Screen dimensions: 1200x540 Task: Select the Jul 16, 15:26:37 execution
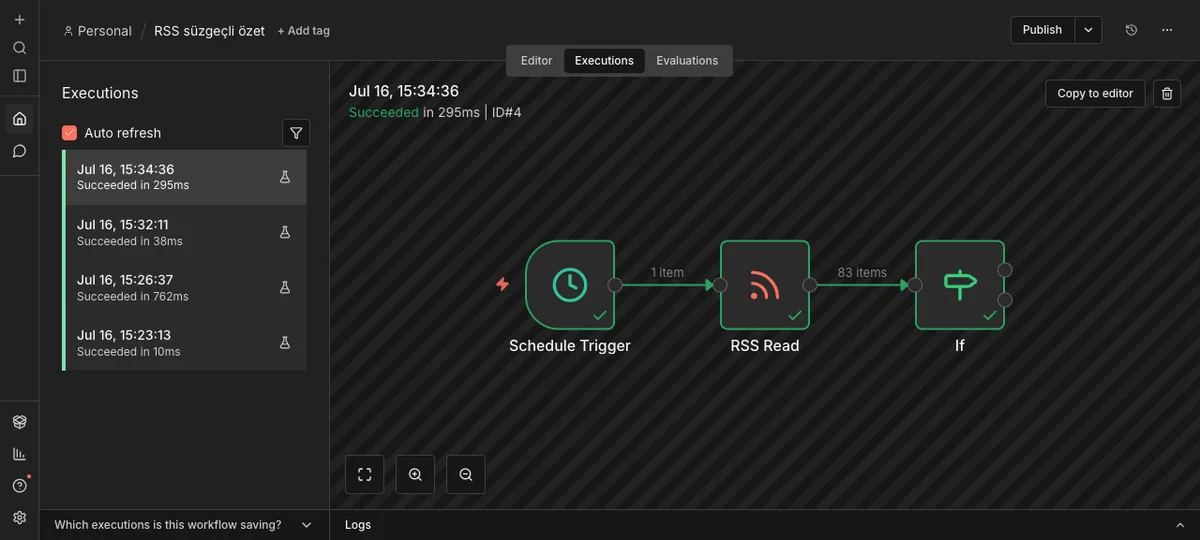tap(186, 288)
